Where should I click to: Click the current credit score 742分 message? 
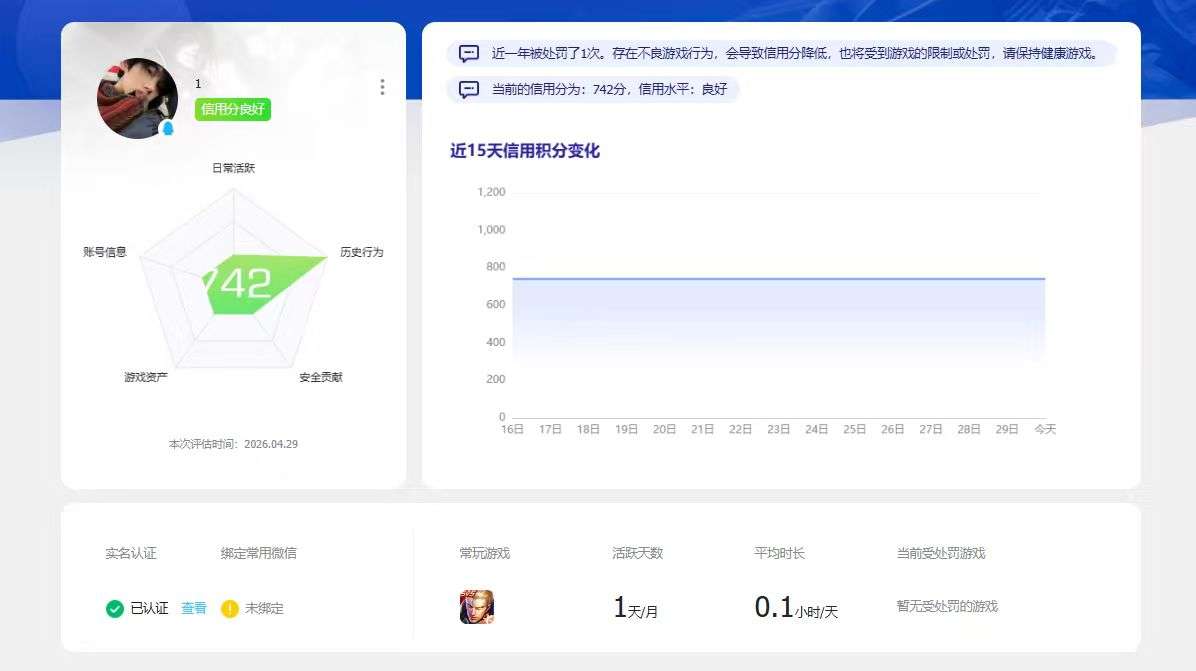[x=609, y=89]
